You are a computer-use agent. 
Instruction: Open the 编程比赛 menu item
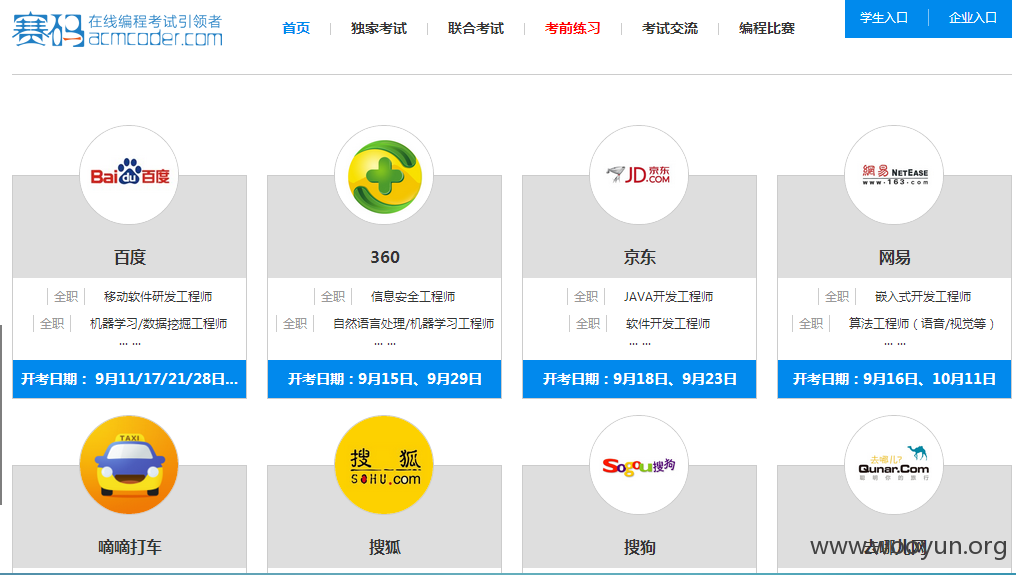(767, 29)
